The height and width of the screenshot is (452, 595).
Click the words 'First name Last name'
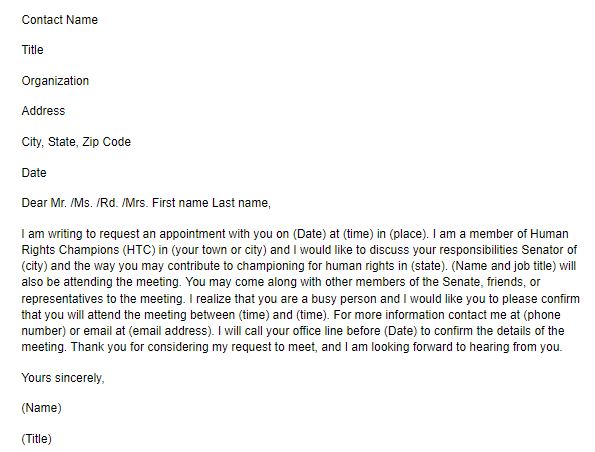tap(211, 203)
